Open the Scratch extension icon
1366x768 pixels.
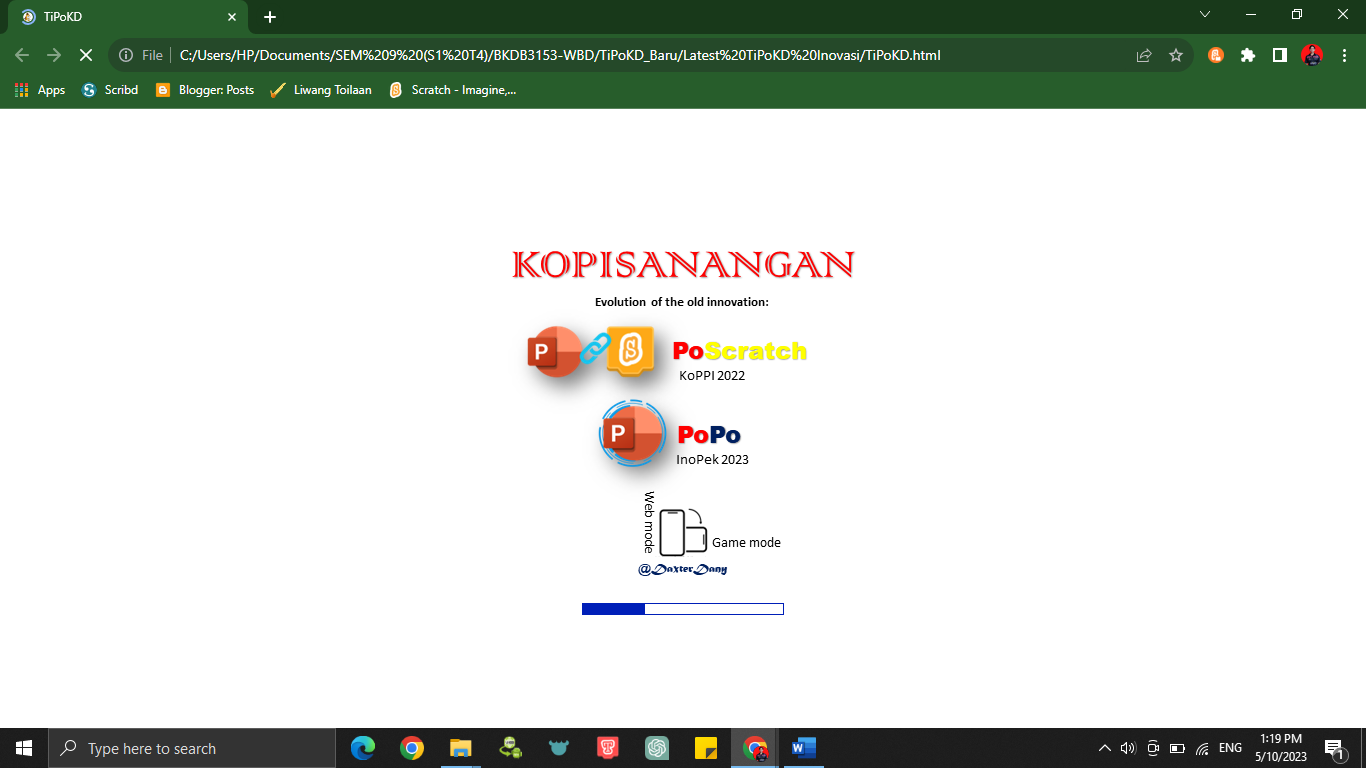[x=1216, y=56]
